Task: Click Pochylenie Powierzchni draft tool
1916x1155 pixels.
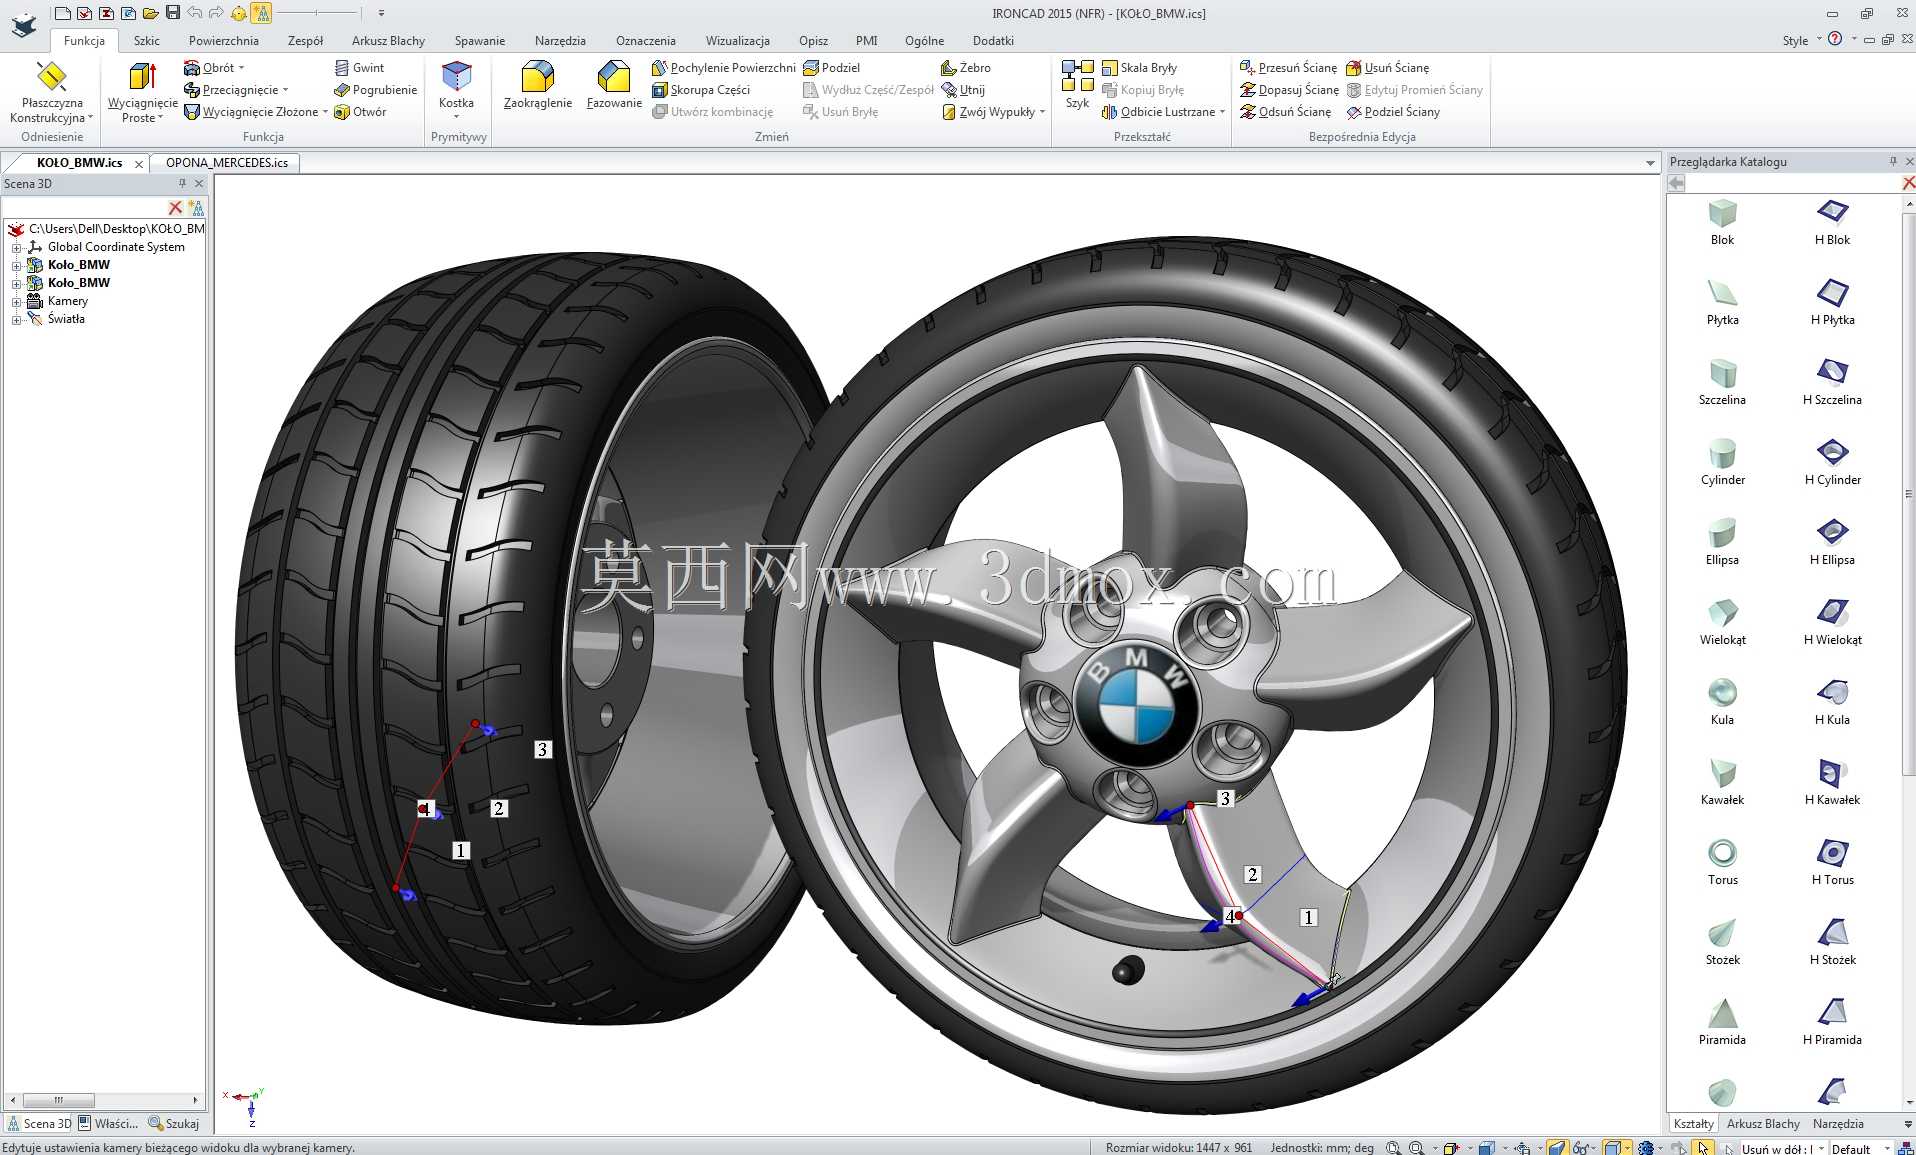Action: [x=724, y=68]
